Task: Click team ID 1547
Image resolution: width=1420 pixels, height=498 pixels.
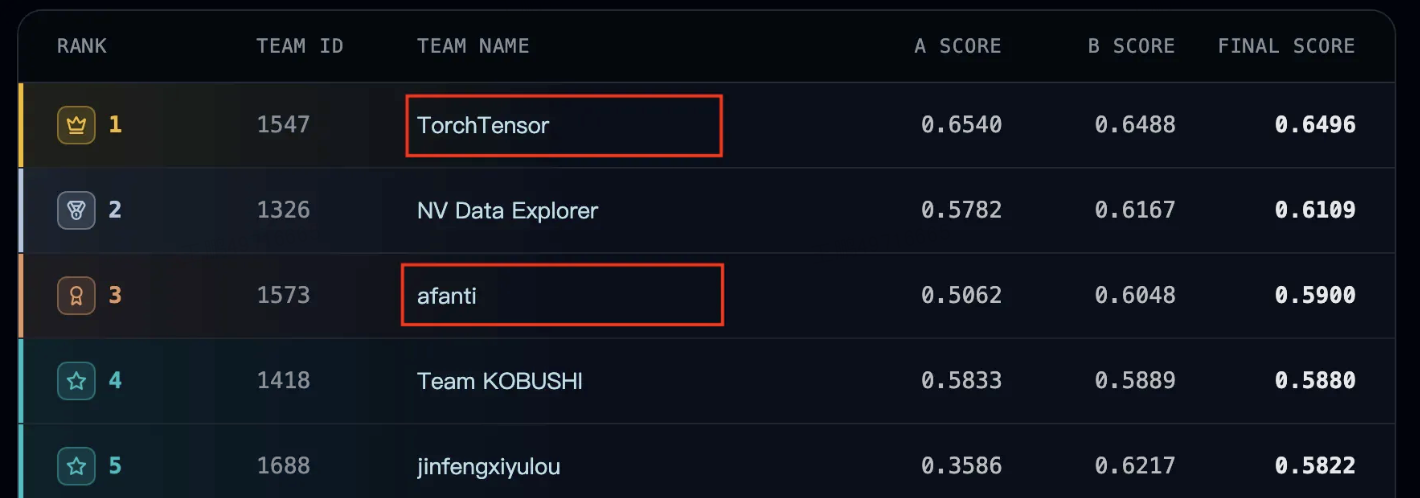Action: (x=283, y=125)
